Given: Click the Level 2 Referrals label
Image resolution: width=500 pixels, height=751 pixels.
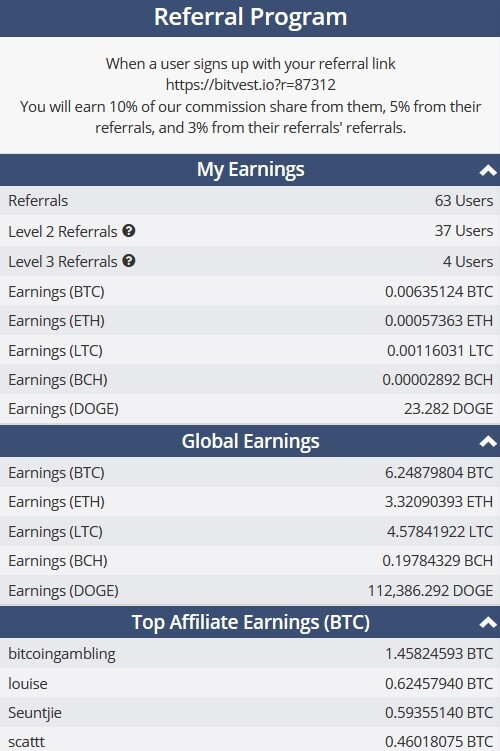Looking at the screenshot, I should (x=63, y=231).
